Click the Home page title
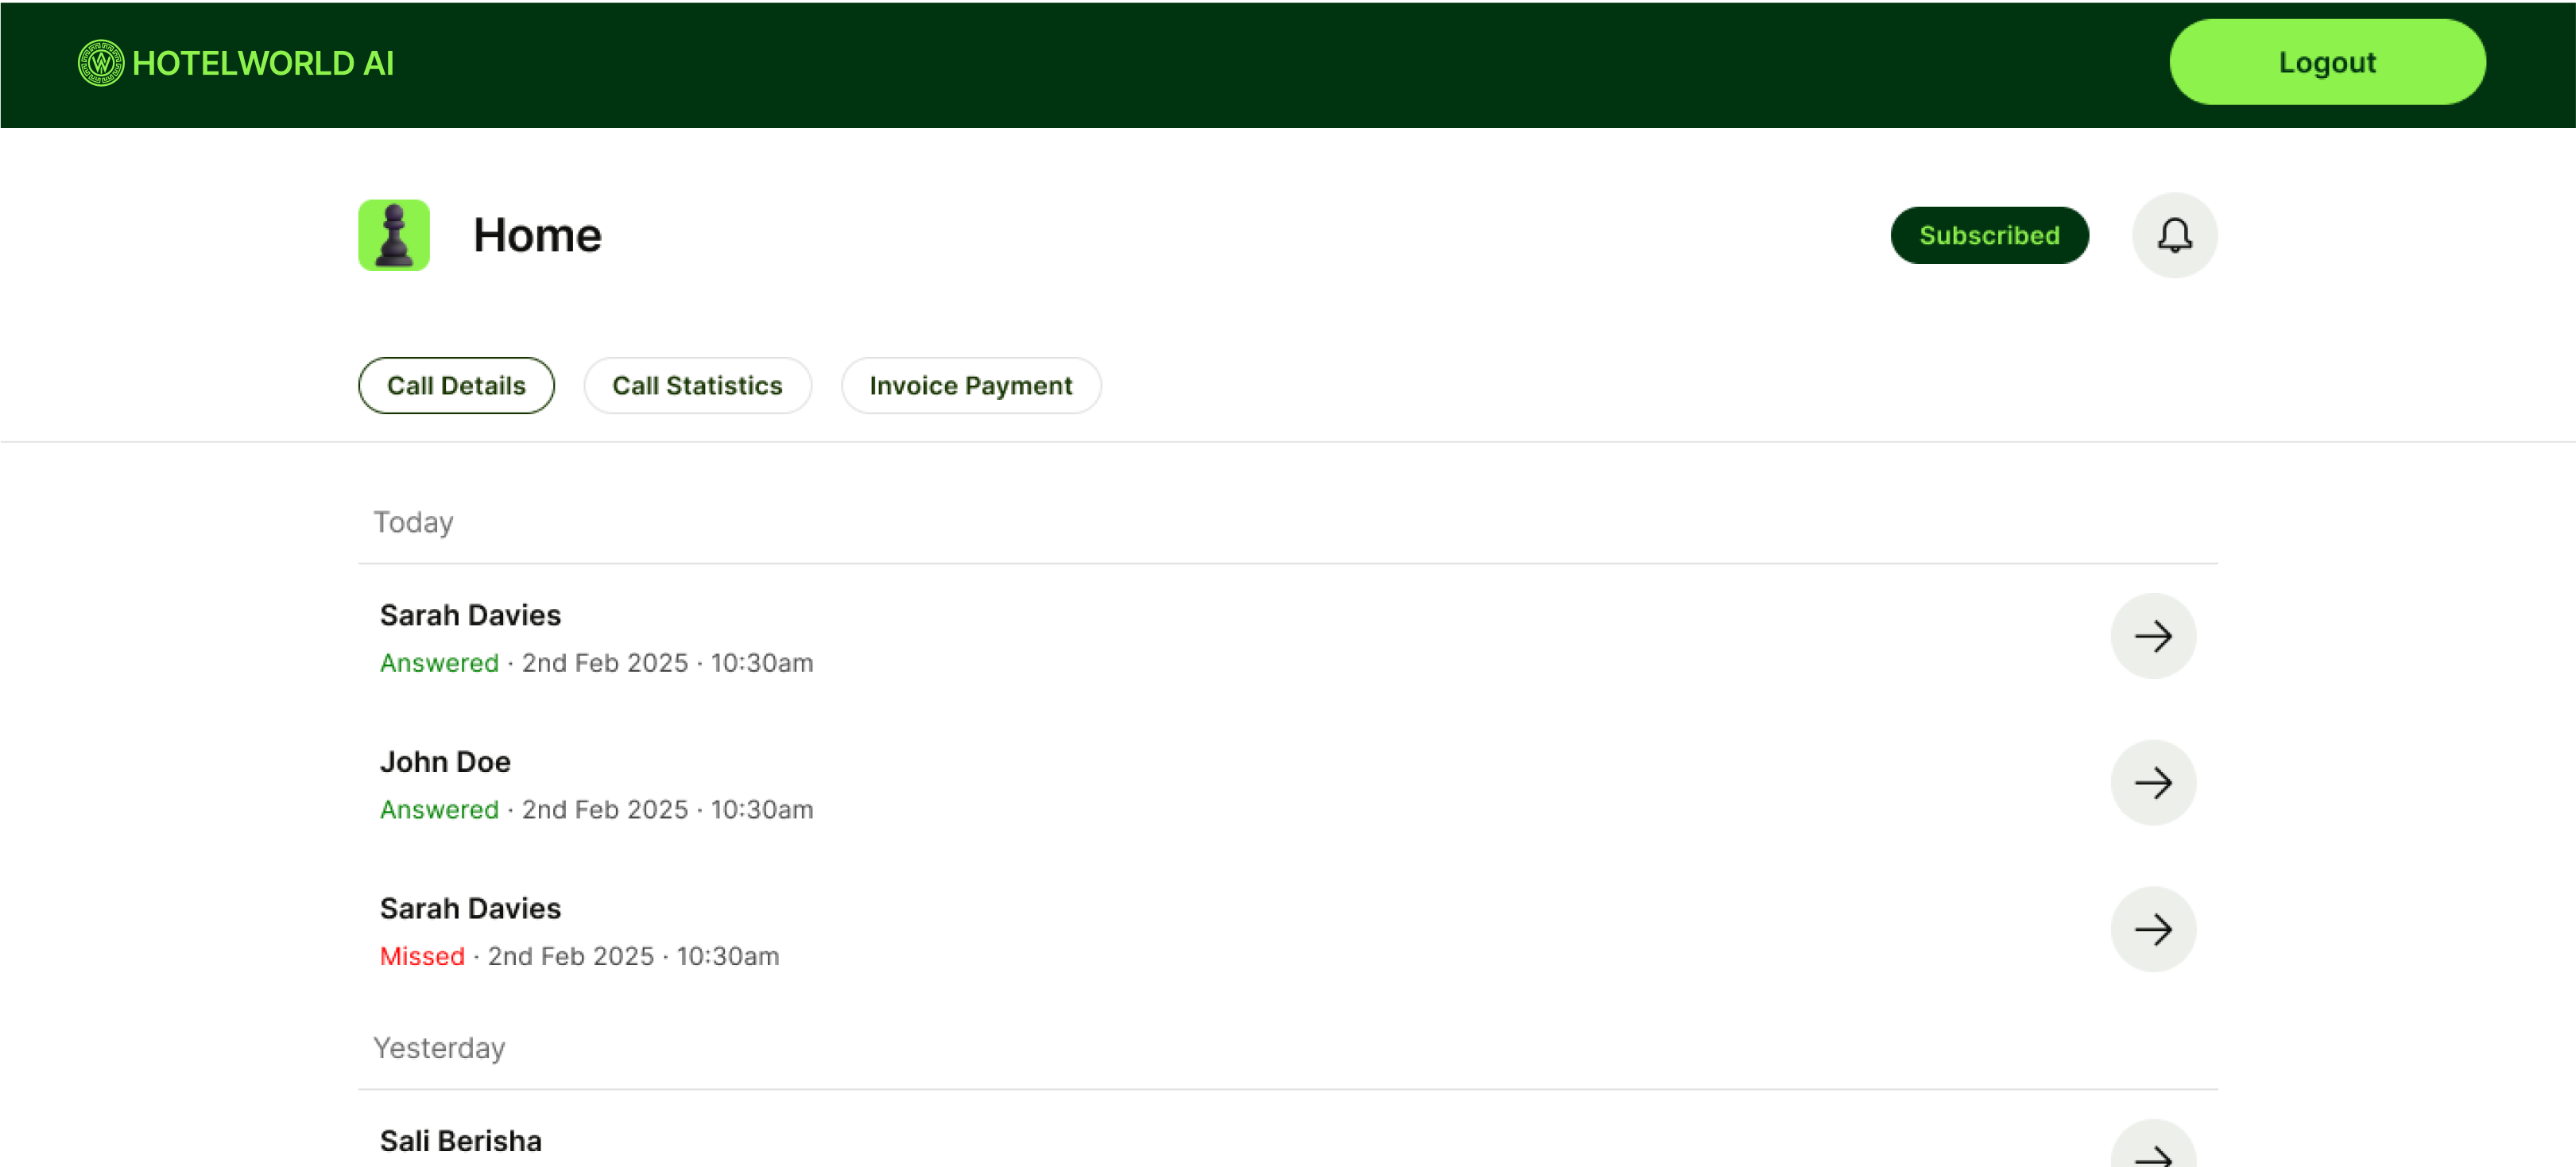2576x1167 pixels. point(537,236)
